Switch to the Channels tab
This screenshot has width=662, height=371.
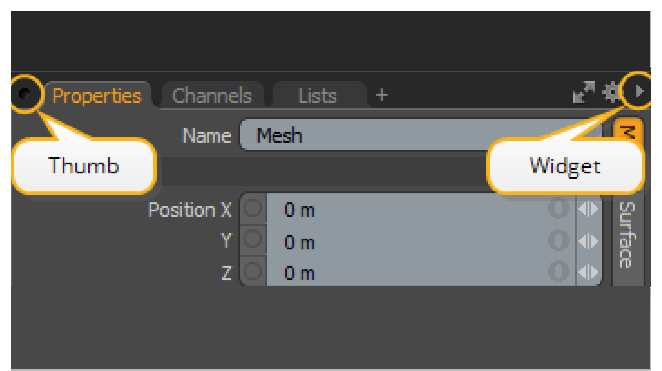click(x=212, y=95)
